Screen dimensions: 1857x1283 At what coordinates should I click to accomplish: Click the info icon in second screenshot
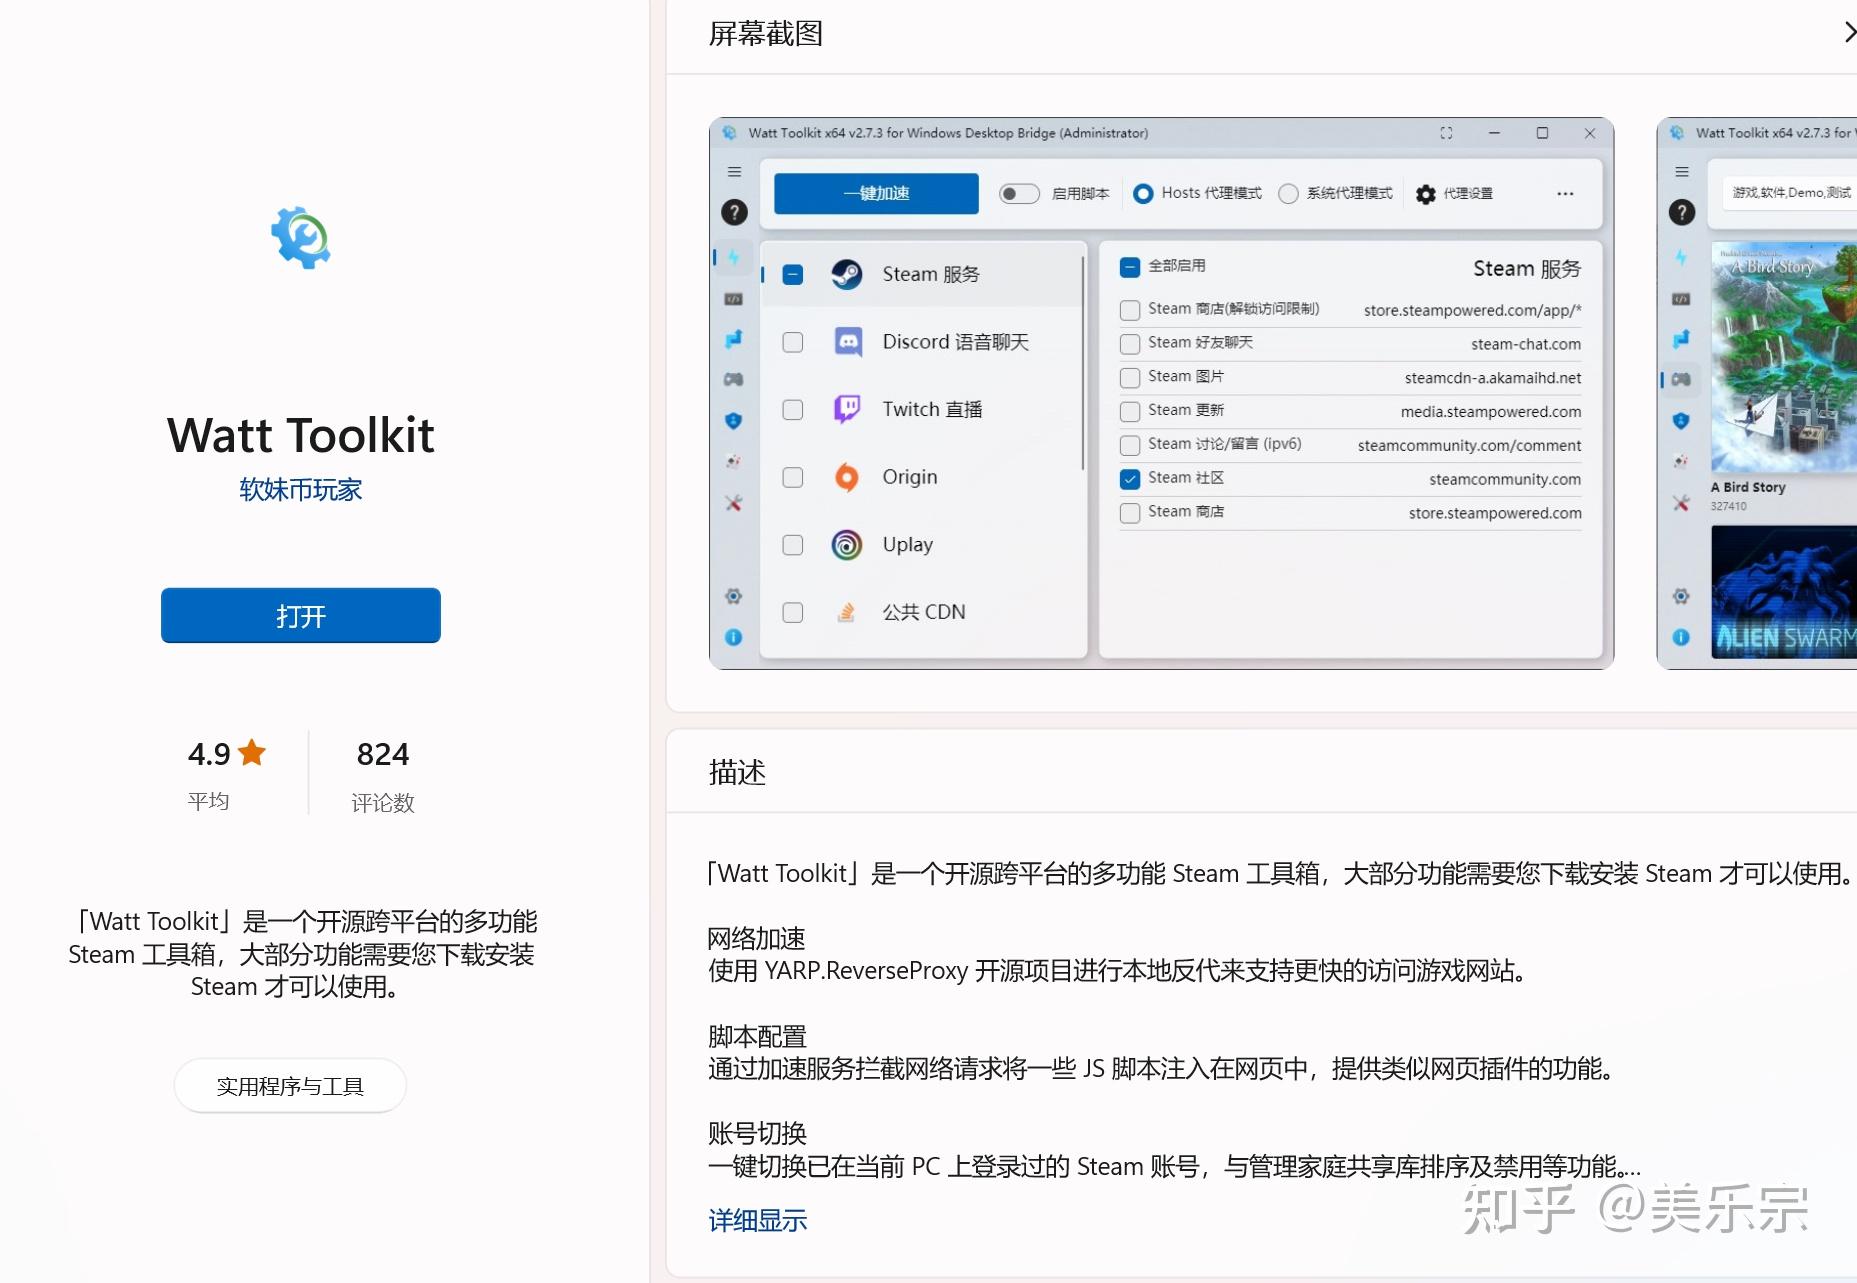[1681, 637]
